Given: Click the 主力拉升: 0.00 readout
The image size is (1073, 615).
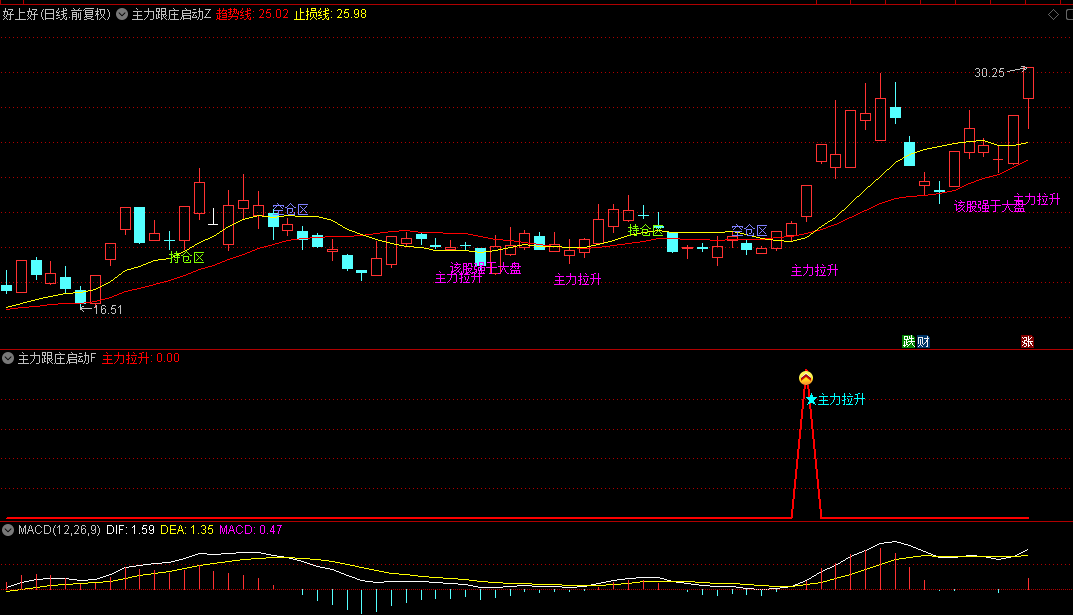Looking at the screenshot, I should click(141, 358).
